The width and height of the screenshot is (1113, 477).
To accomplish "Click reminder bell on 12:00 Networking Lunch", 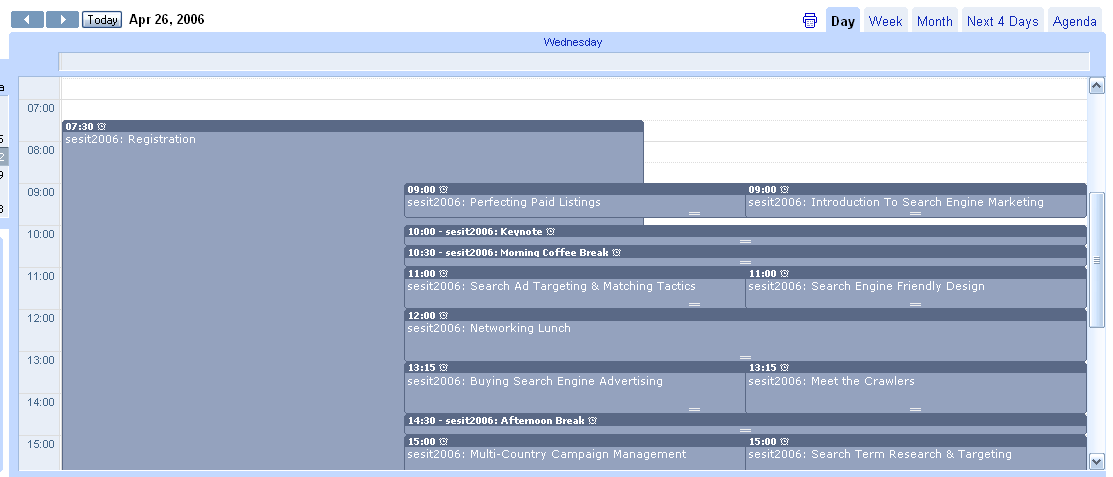I will click(x=444, y=315).
